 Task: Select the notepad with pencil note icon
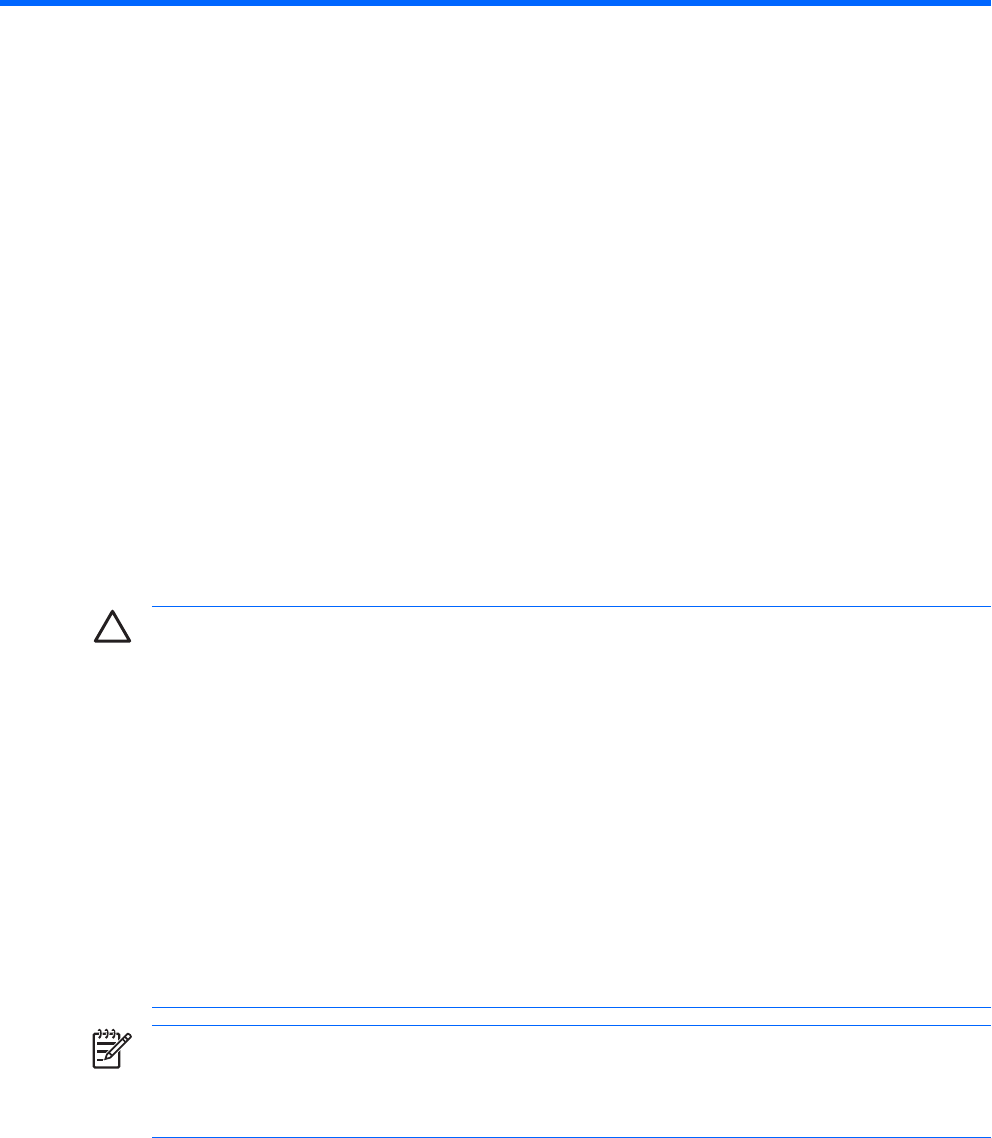(x=112, y=1049)
